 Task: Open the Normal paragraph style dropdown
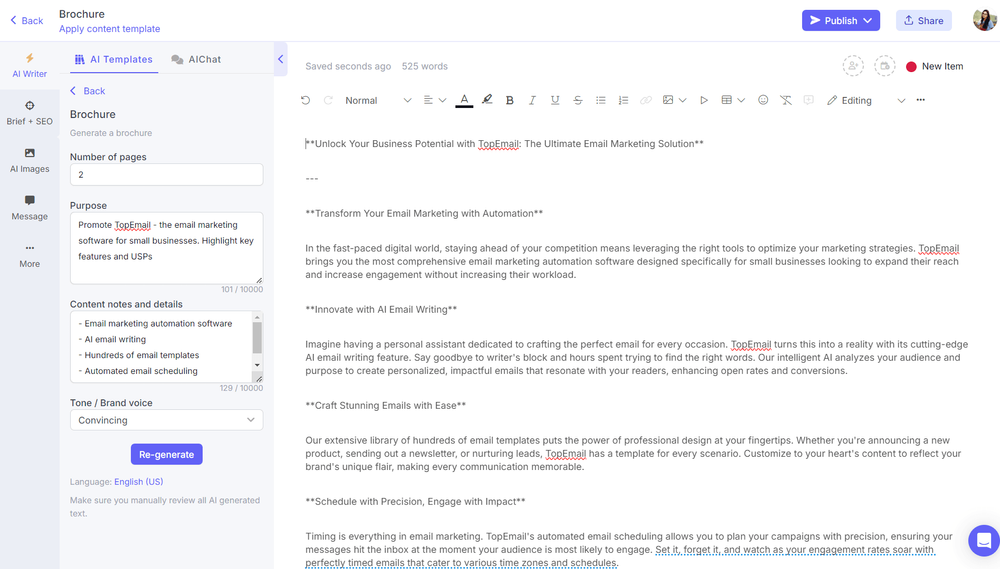pyautogui.click(x=378, y=100)
